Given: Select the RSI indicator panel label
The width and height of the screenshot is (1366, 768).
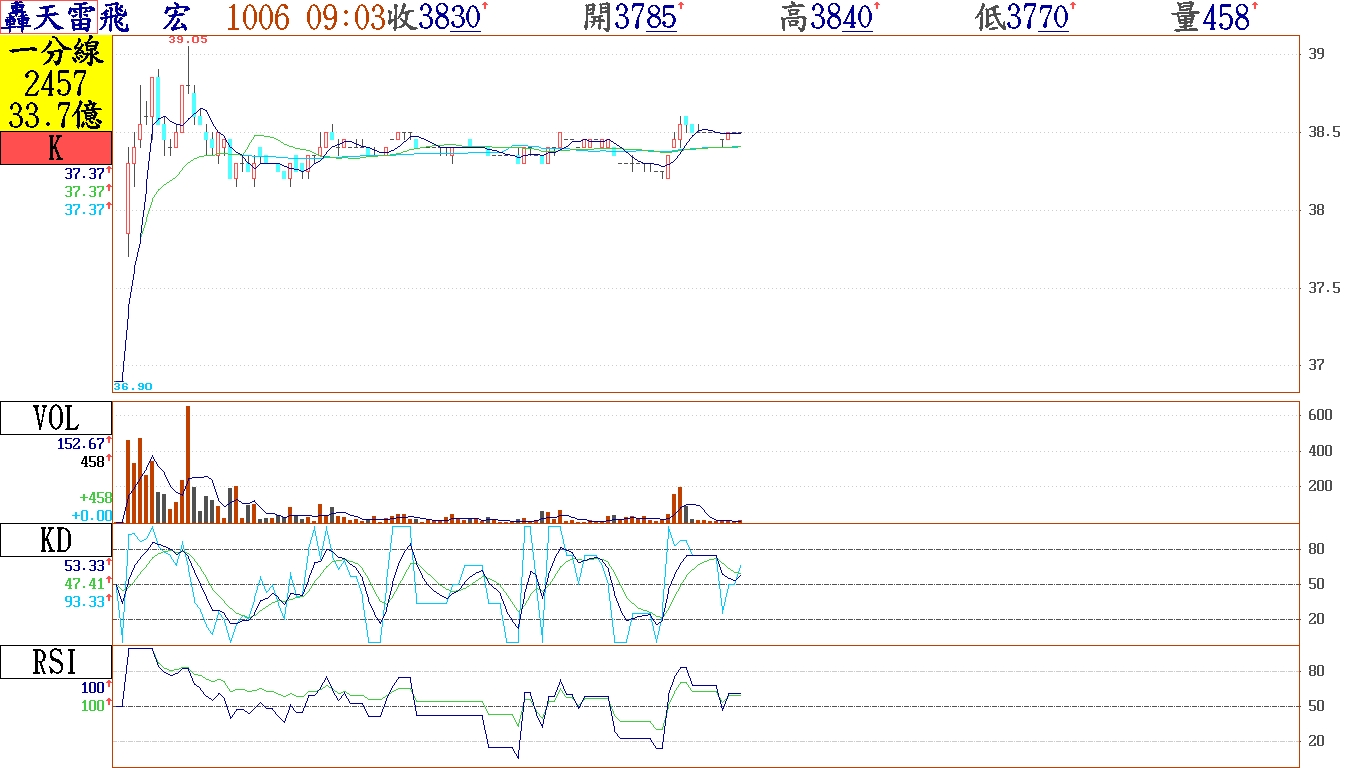Looking at the screenshot, I should [x=55, y=662].
